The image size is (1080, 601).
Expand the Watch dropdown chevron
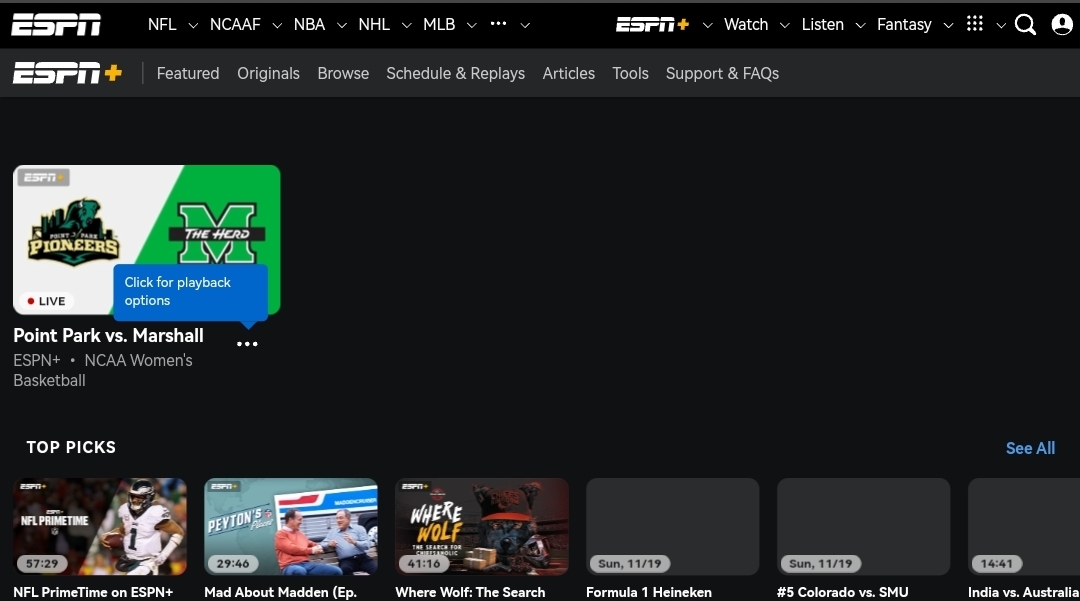[785, 25]
